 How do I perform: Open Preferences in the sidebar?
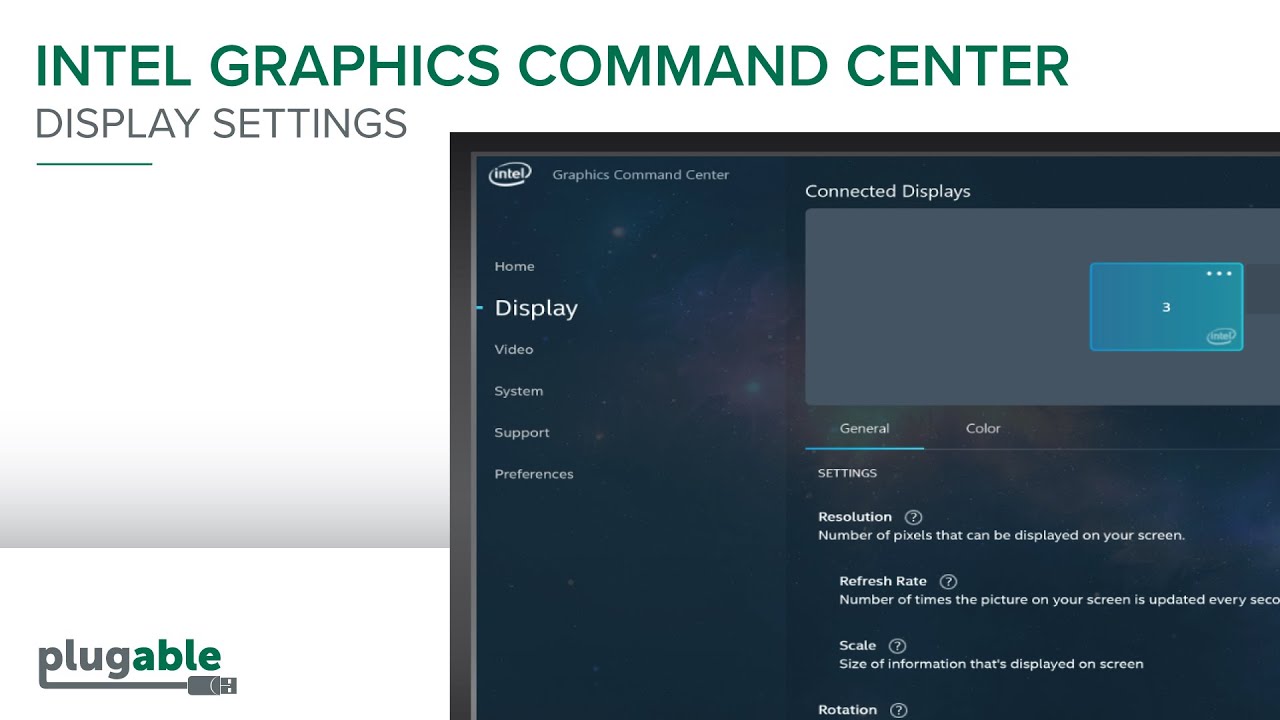534,474
